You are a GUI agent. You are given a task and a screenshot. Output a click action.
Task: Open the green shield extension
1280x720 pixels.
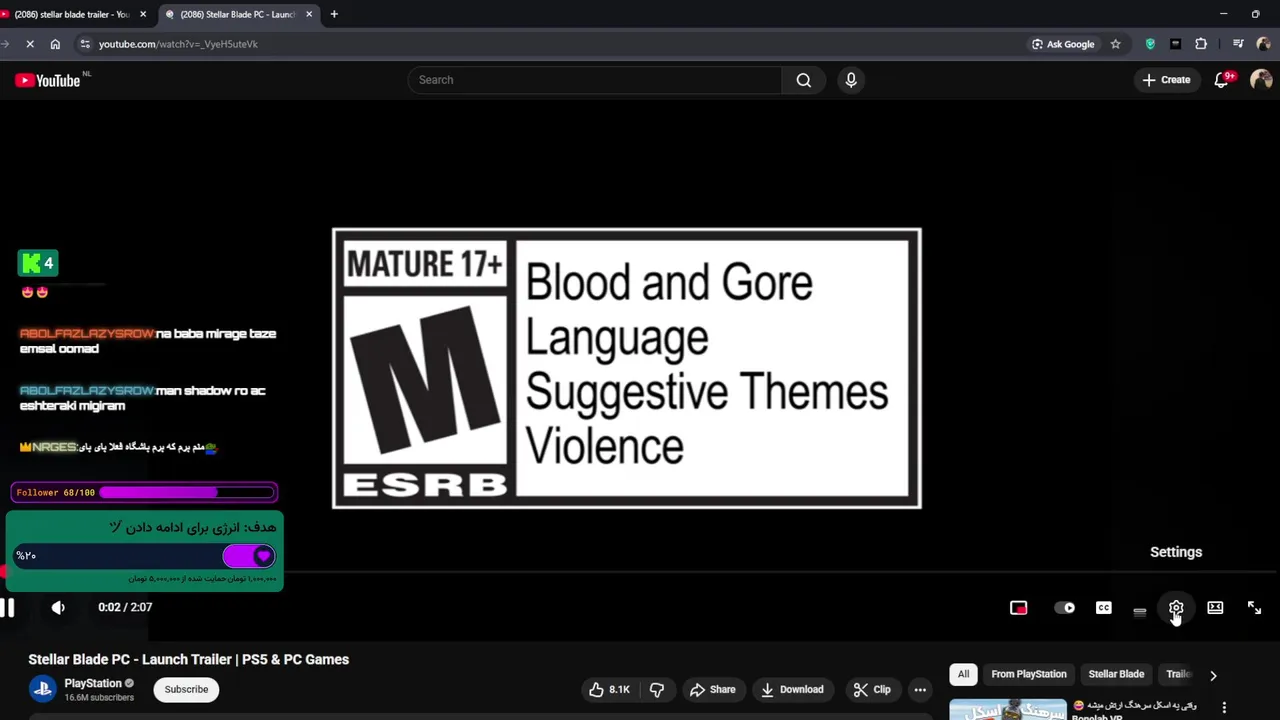(x=1150, y=44)
